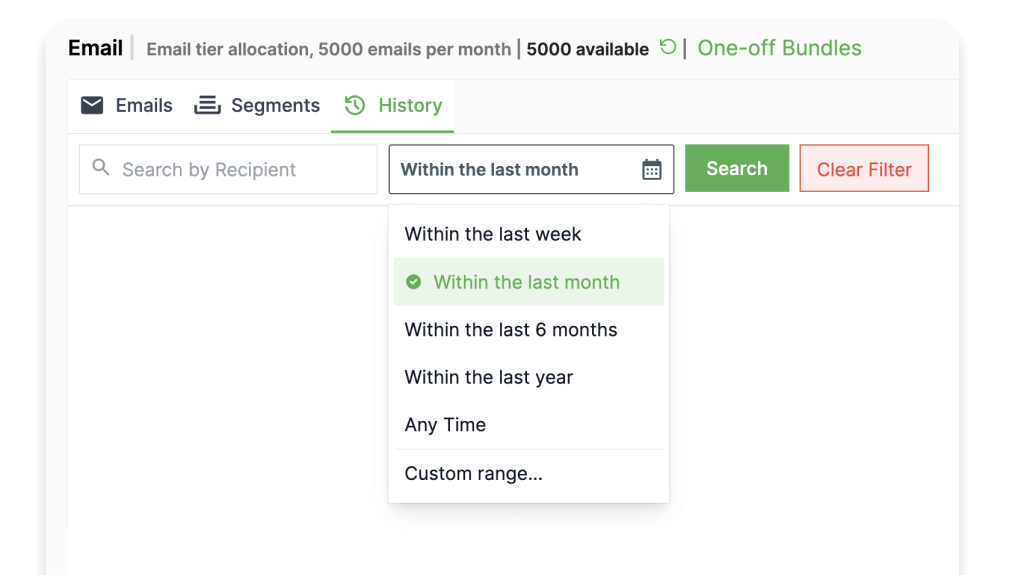Click the Clear Filter button
Viewport: 1024px width, 575px height.
(864, 169)
